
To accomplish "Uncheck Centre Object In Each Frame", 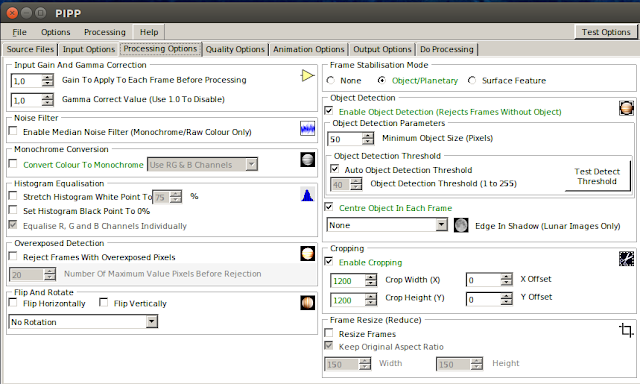I will (x=329, y=207).
